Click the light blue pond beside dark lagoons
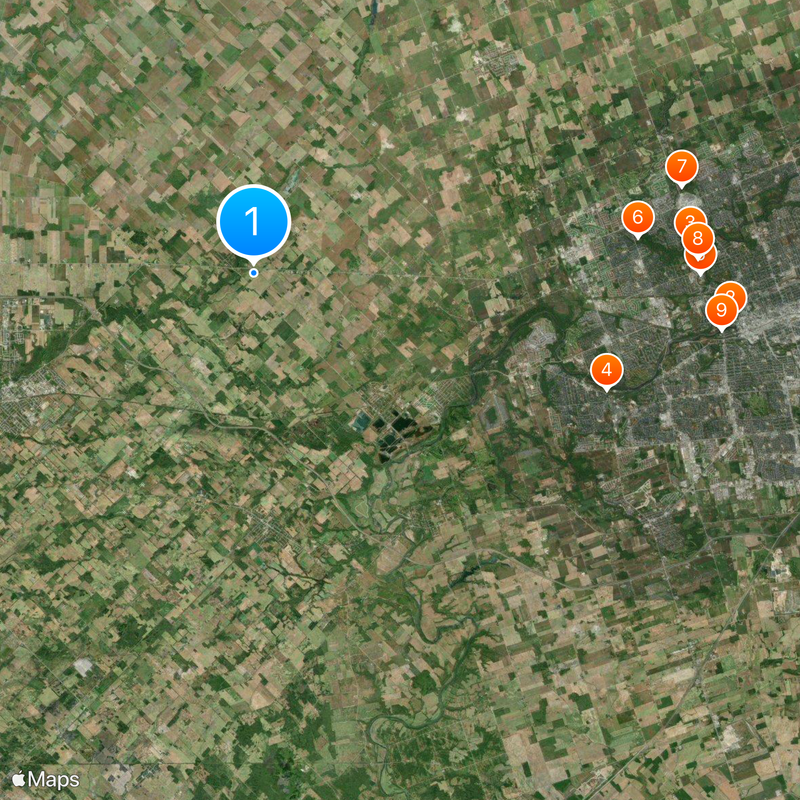Image resolution: width=800 pixels, height=800 pixels. 362,422
